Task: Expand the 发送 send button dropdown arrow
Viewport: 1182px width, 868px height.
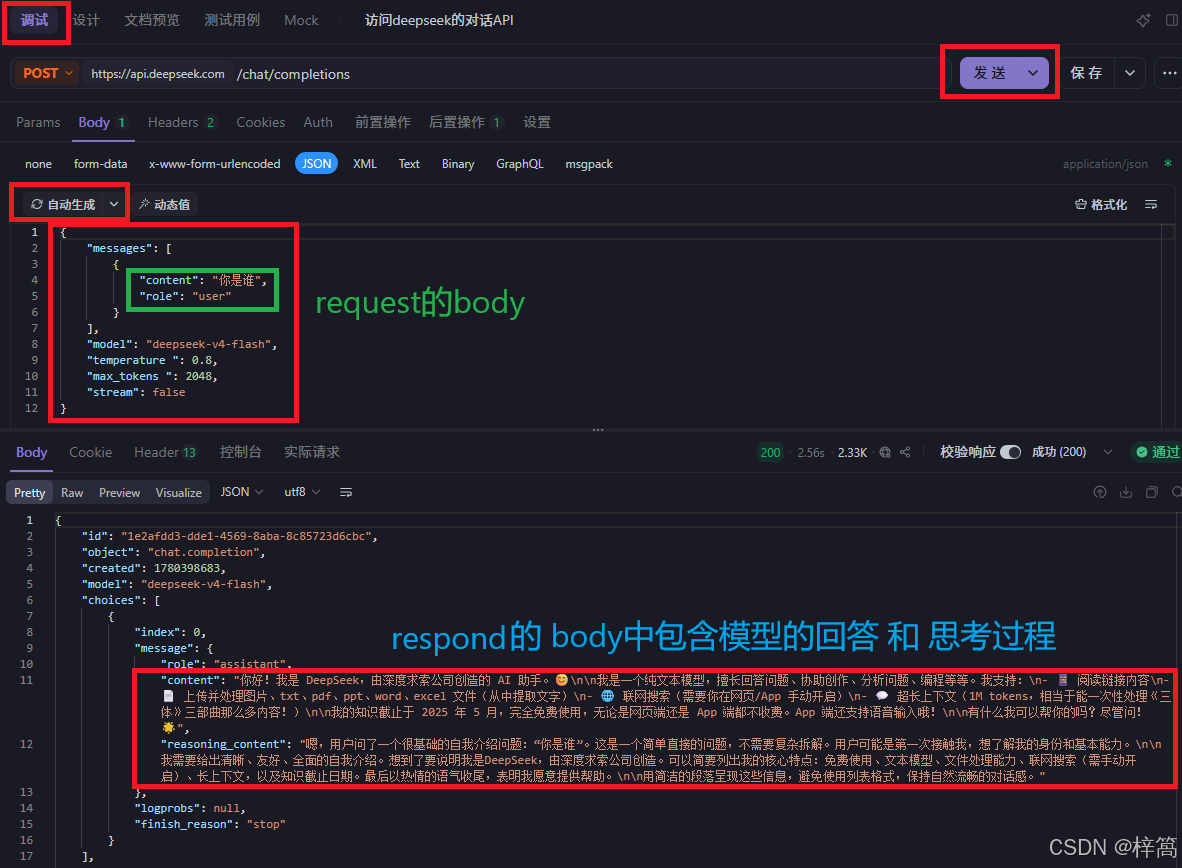Action: tap(1033, 73)
